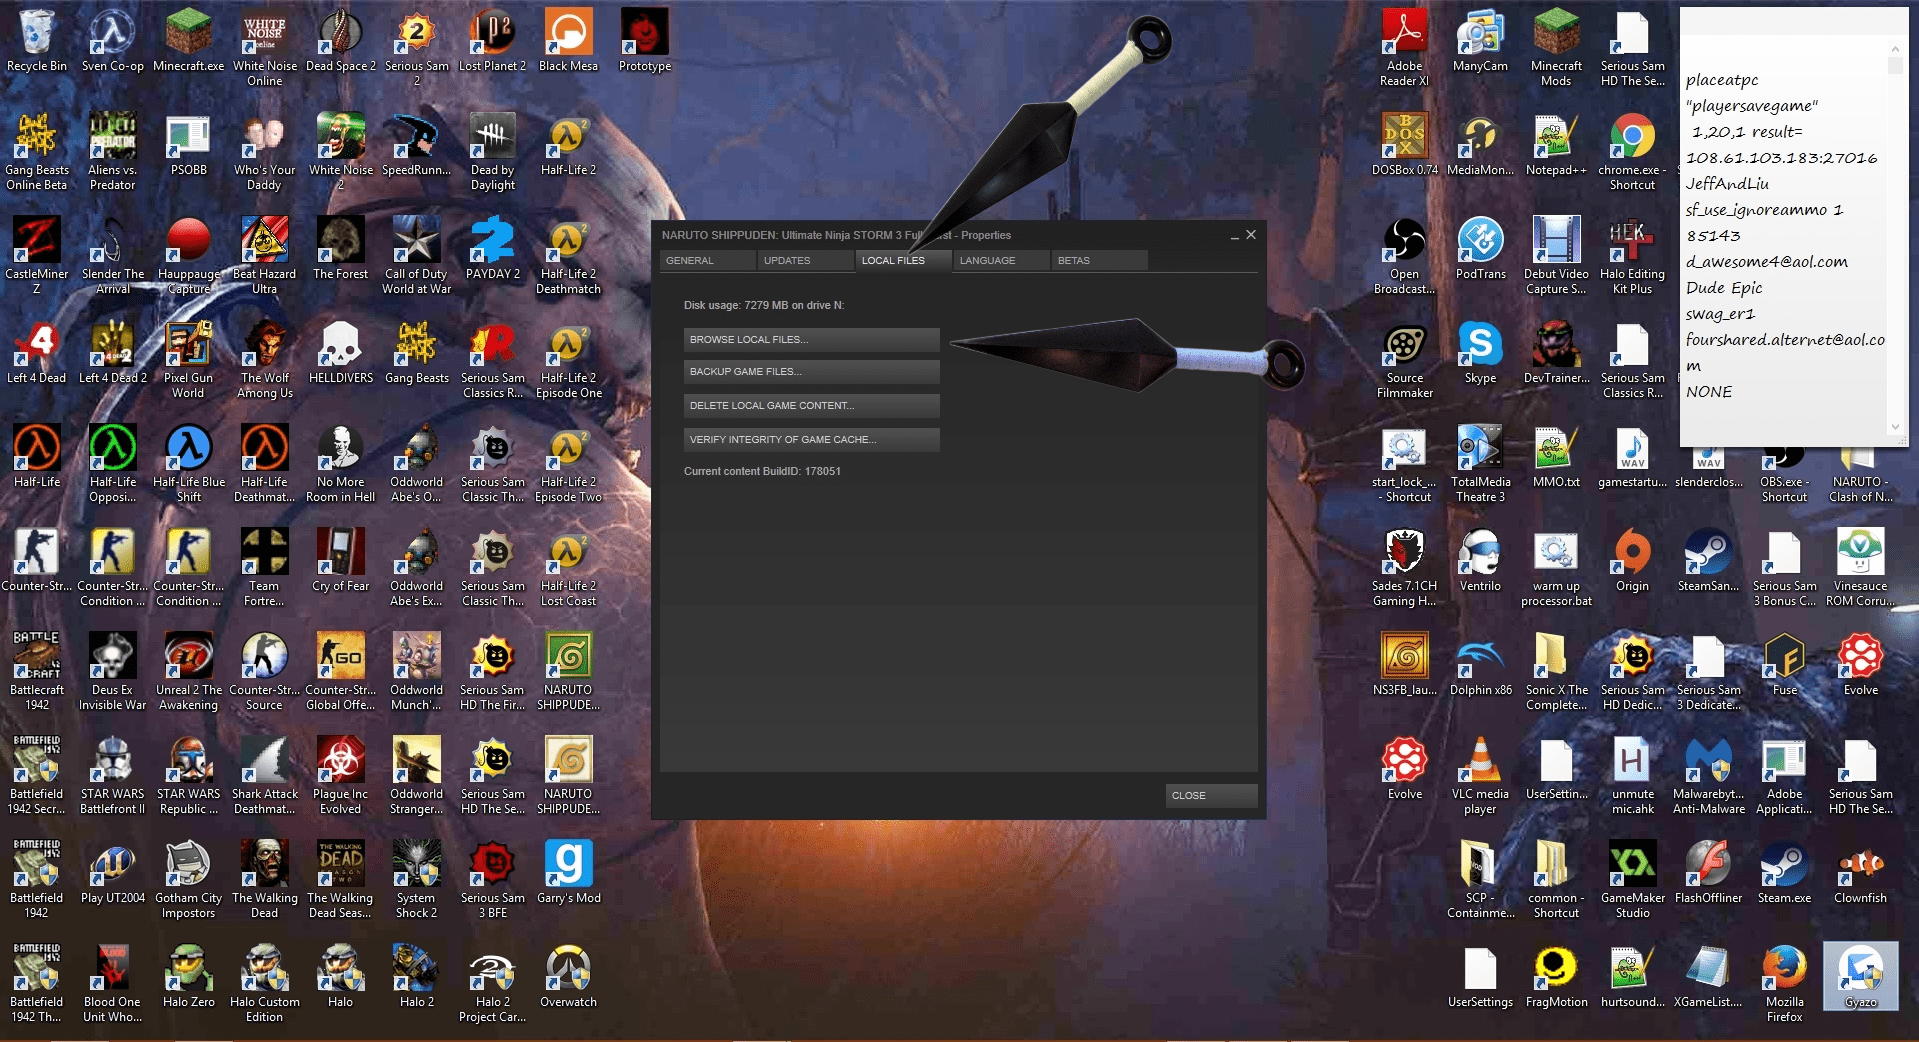Viewport: 1919px width, 1042px height.
Task: Select the DOSBox 0.74 icon
Action: (1405, 144)
